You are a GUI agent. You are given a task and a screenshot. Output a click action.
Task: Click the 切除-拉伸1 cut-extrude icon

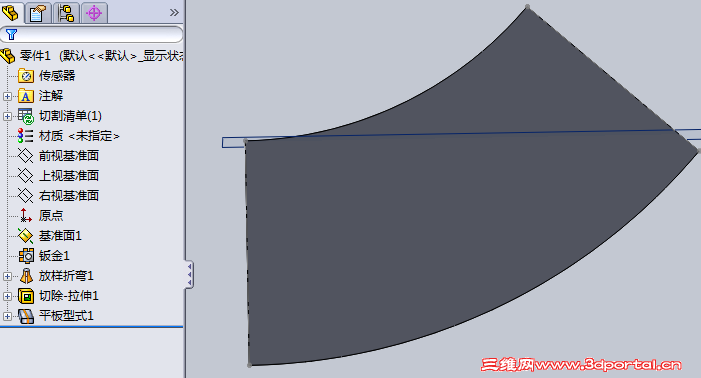[x=26, y=296]
